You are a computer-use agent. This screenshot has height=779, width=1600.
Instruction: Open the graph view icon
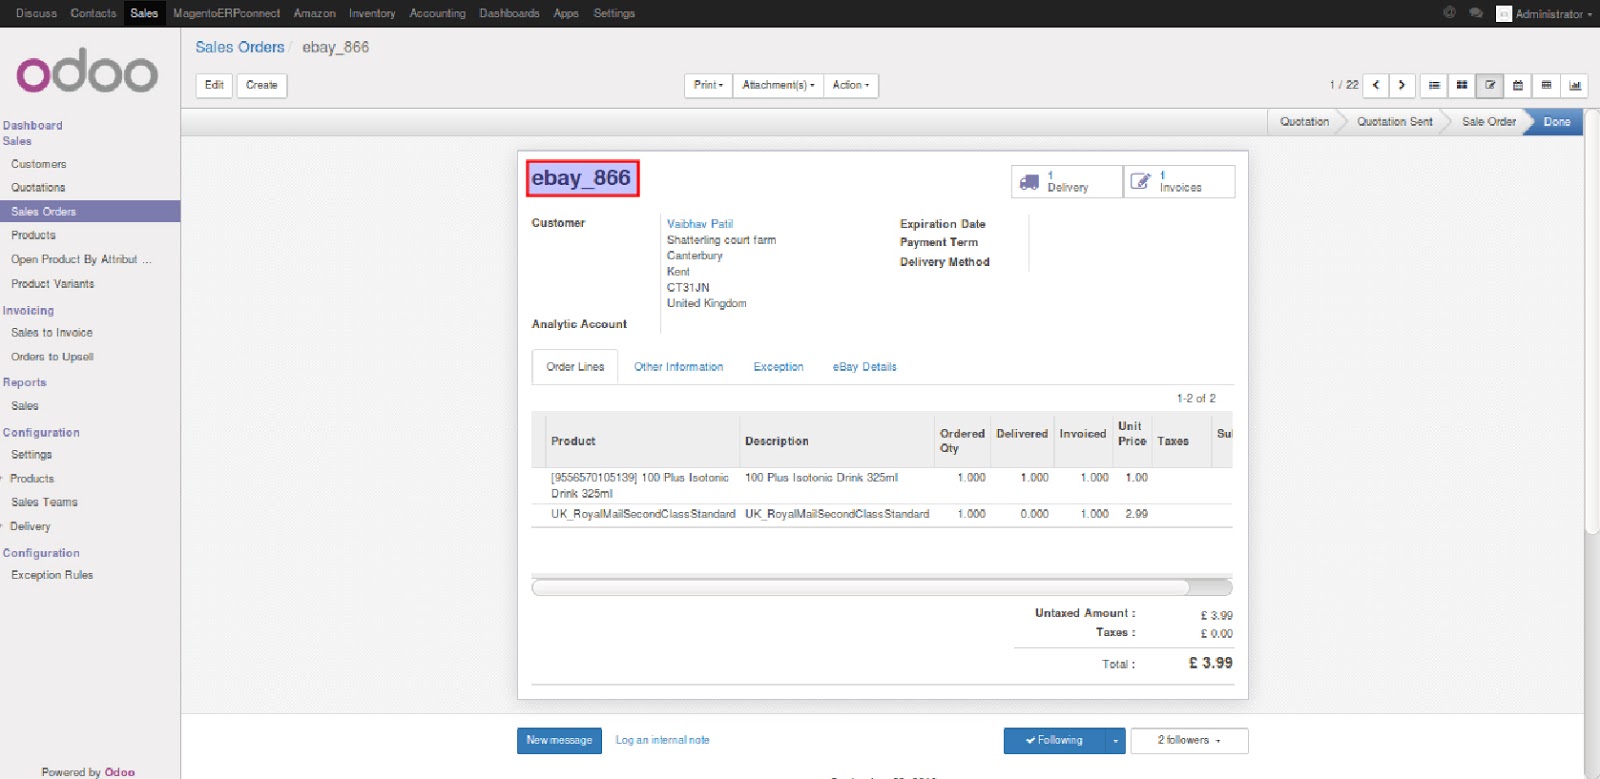coord(1575,85)
